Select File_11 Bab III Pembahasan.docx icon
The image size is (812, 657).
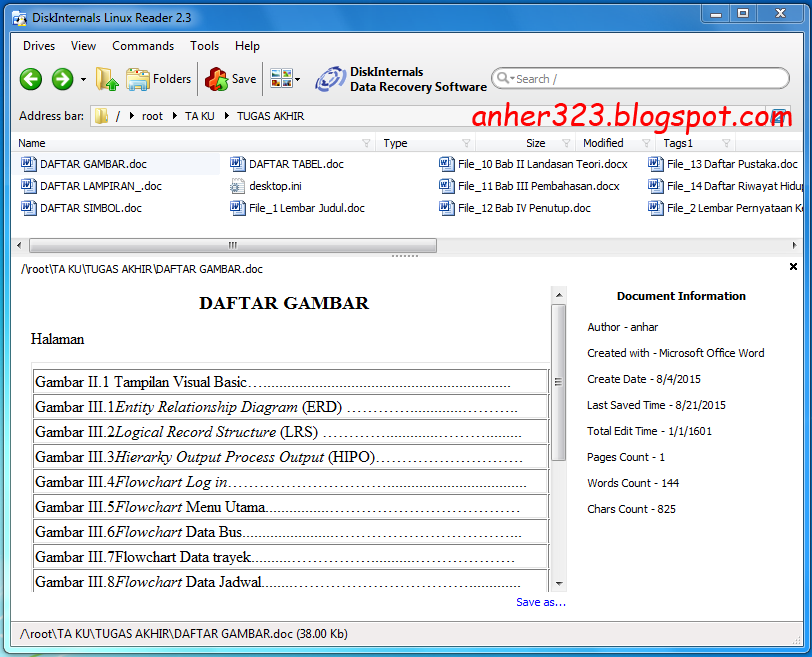[446, 186]
